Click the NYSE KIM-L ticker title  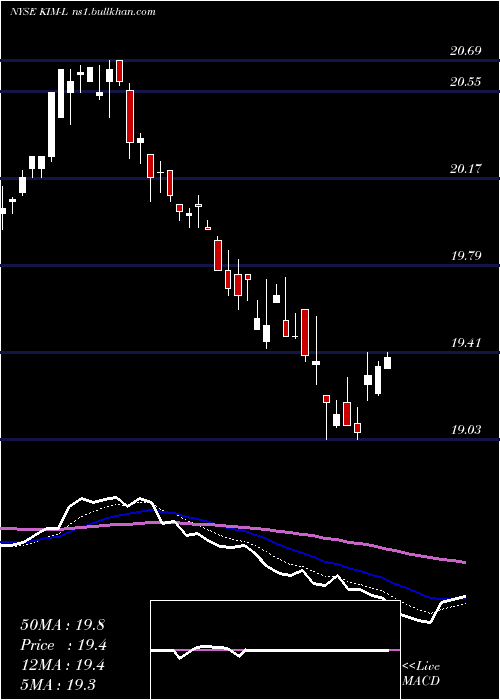39,12
